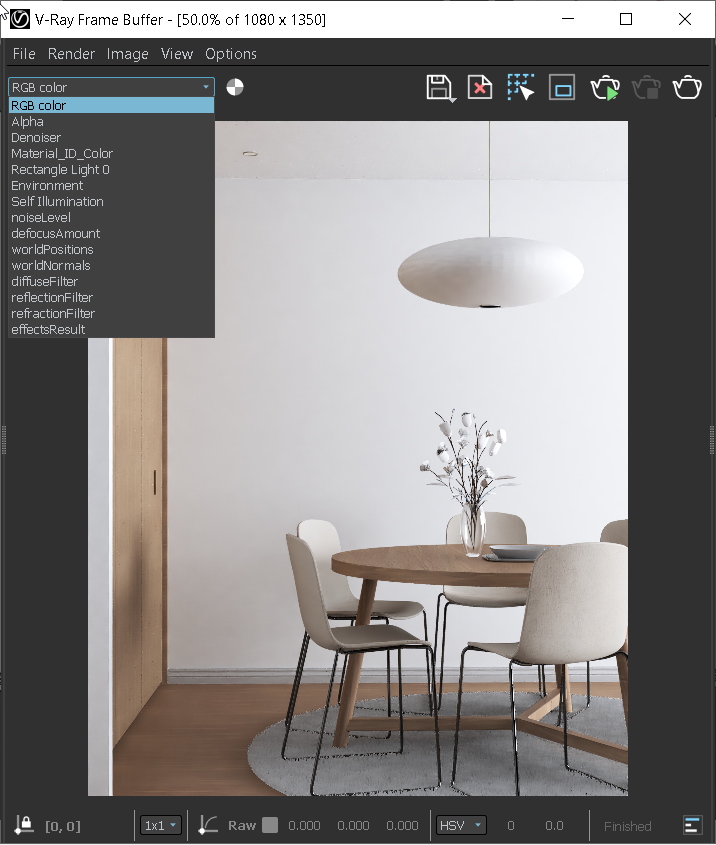Image resolution: width=716 pixels, height=845 pixels.
Task: Select the Environment channel
Action: (112, 185)
